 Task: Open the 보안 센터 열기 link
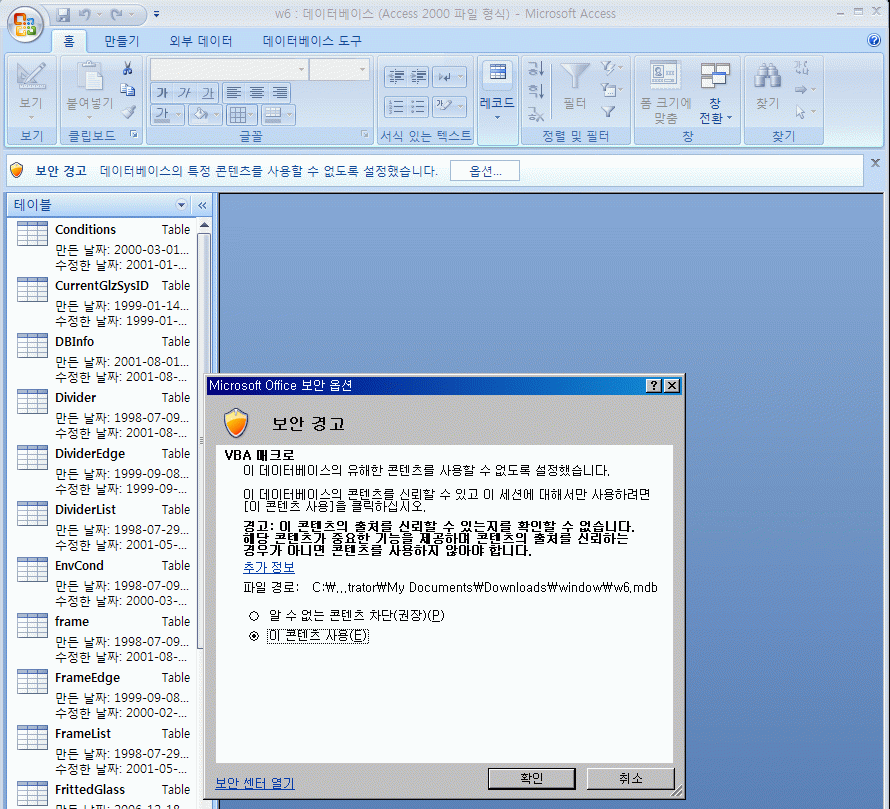pos(255,783)
